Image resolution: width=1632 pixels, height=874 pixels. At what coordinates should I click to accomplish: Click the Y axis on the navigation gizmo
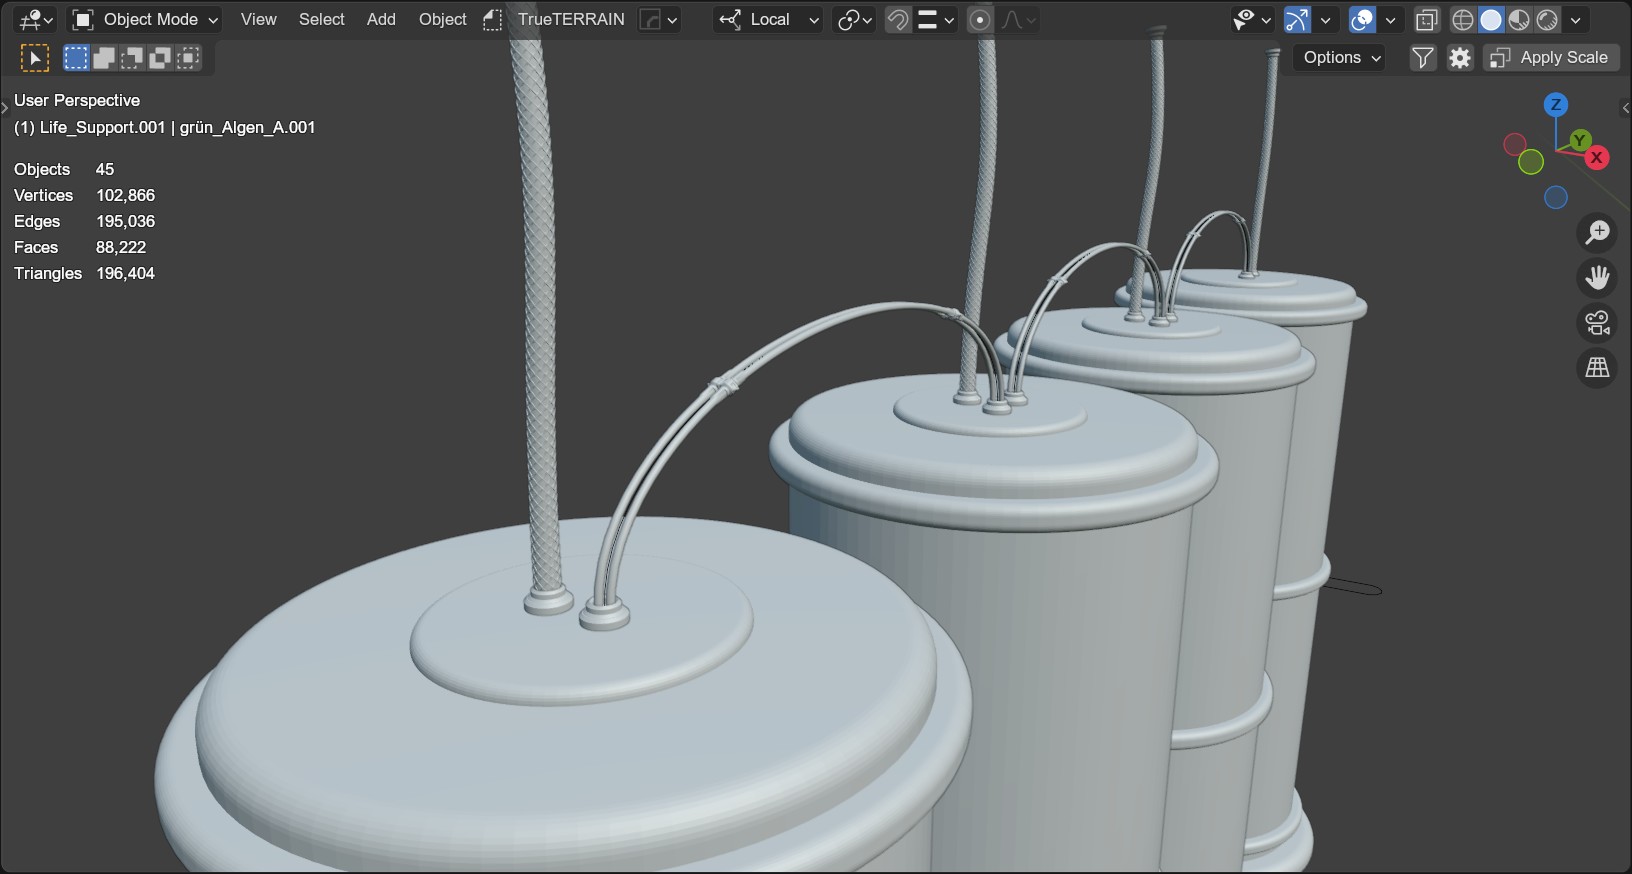tap(1580, 140)
